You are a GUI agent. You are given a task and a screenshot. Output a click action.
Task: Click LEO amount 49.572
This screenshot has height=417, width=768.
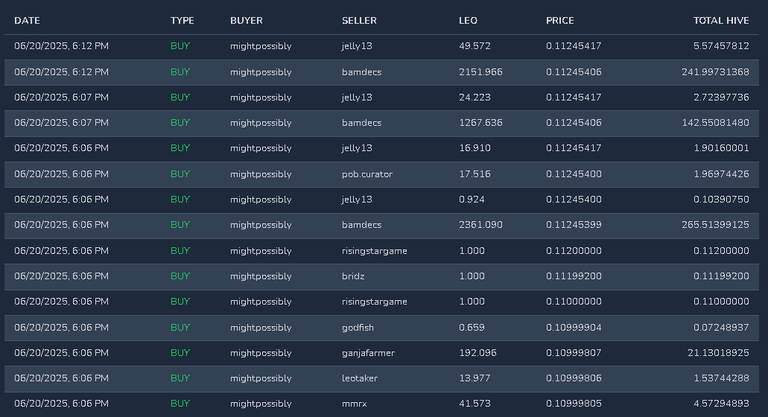475,46
